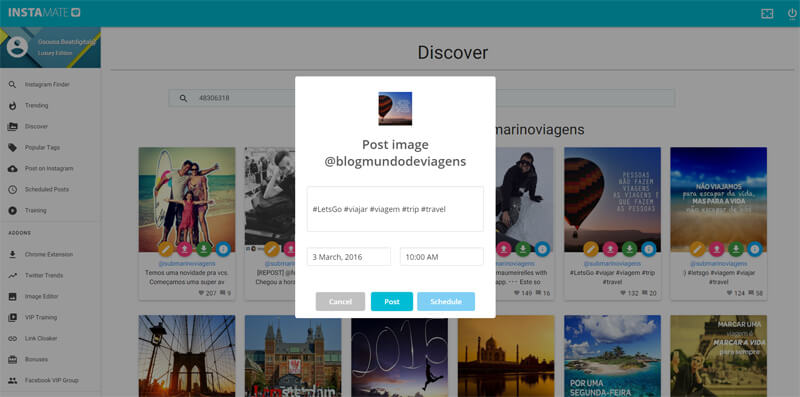
Task: Open @submarinoviagens link under balloon quote card
Action: (x=612, y=264)
